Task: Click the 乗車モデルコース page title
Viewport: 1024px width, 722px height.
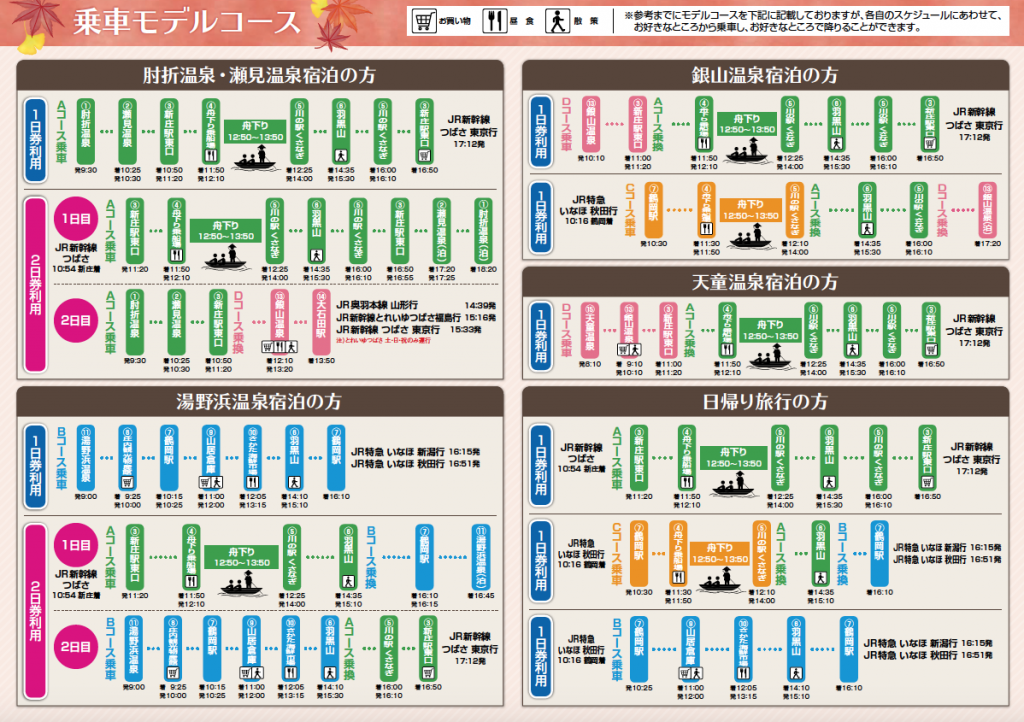Action: point(187,23)
